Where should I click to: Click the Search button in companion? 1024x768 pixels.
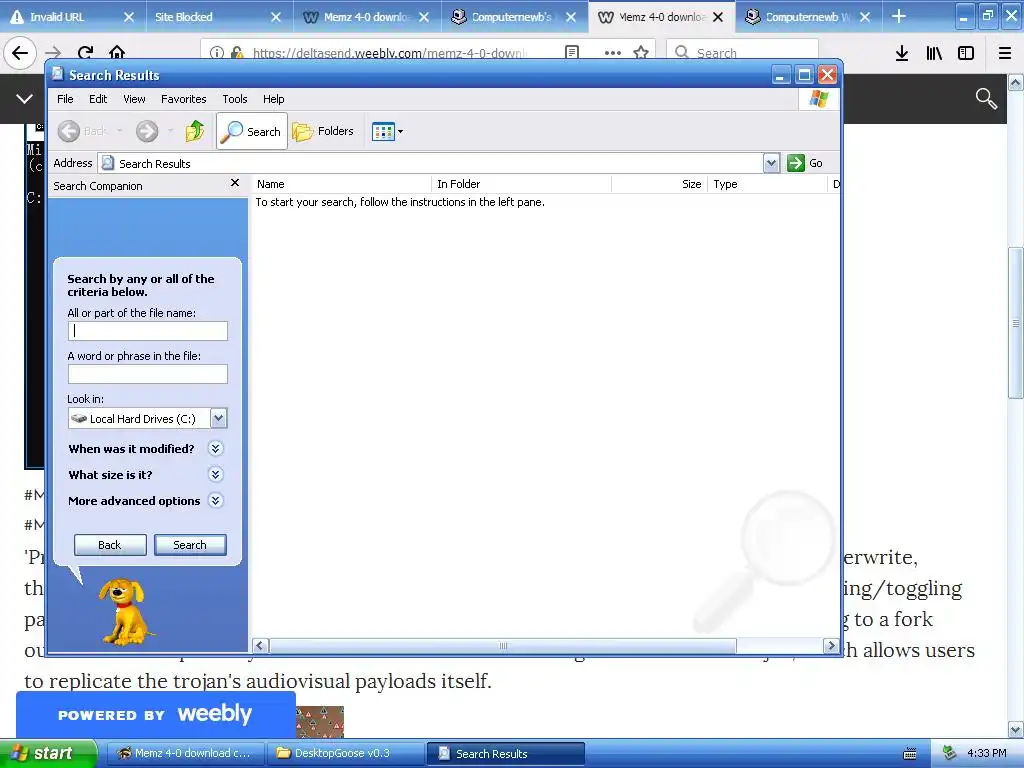190,545
